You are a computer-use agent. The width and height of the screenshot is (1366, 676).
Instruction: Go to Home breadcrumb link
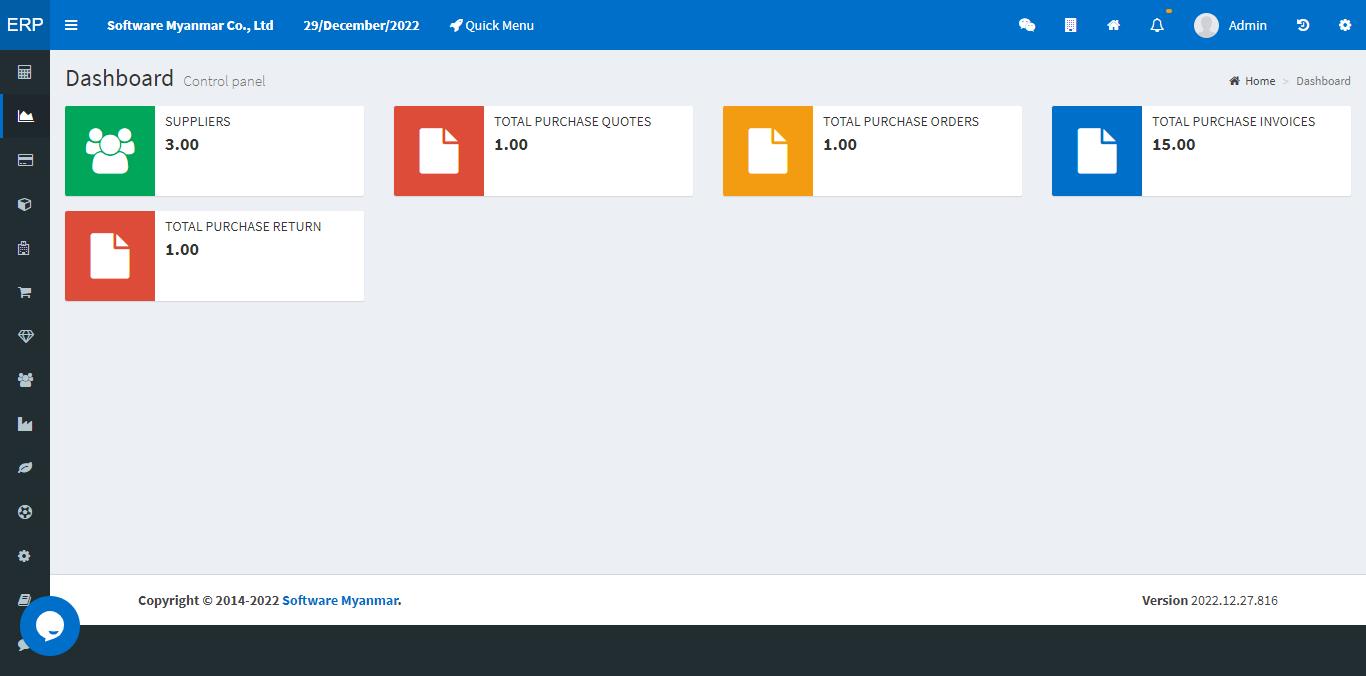1252,81
